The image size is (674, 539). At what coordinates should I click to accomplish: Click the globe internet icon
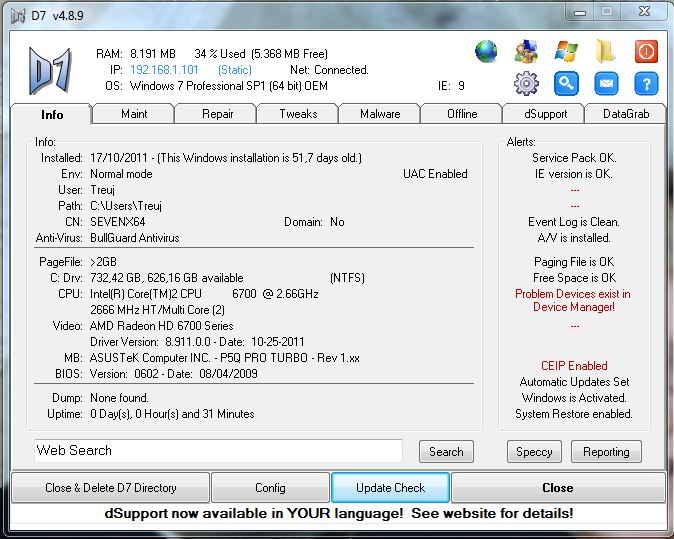pos(486,51)
